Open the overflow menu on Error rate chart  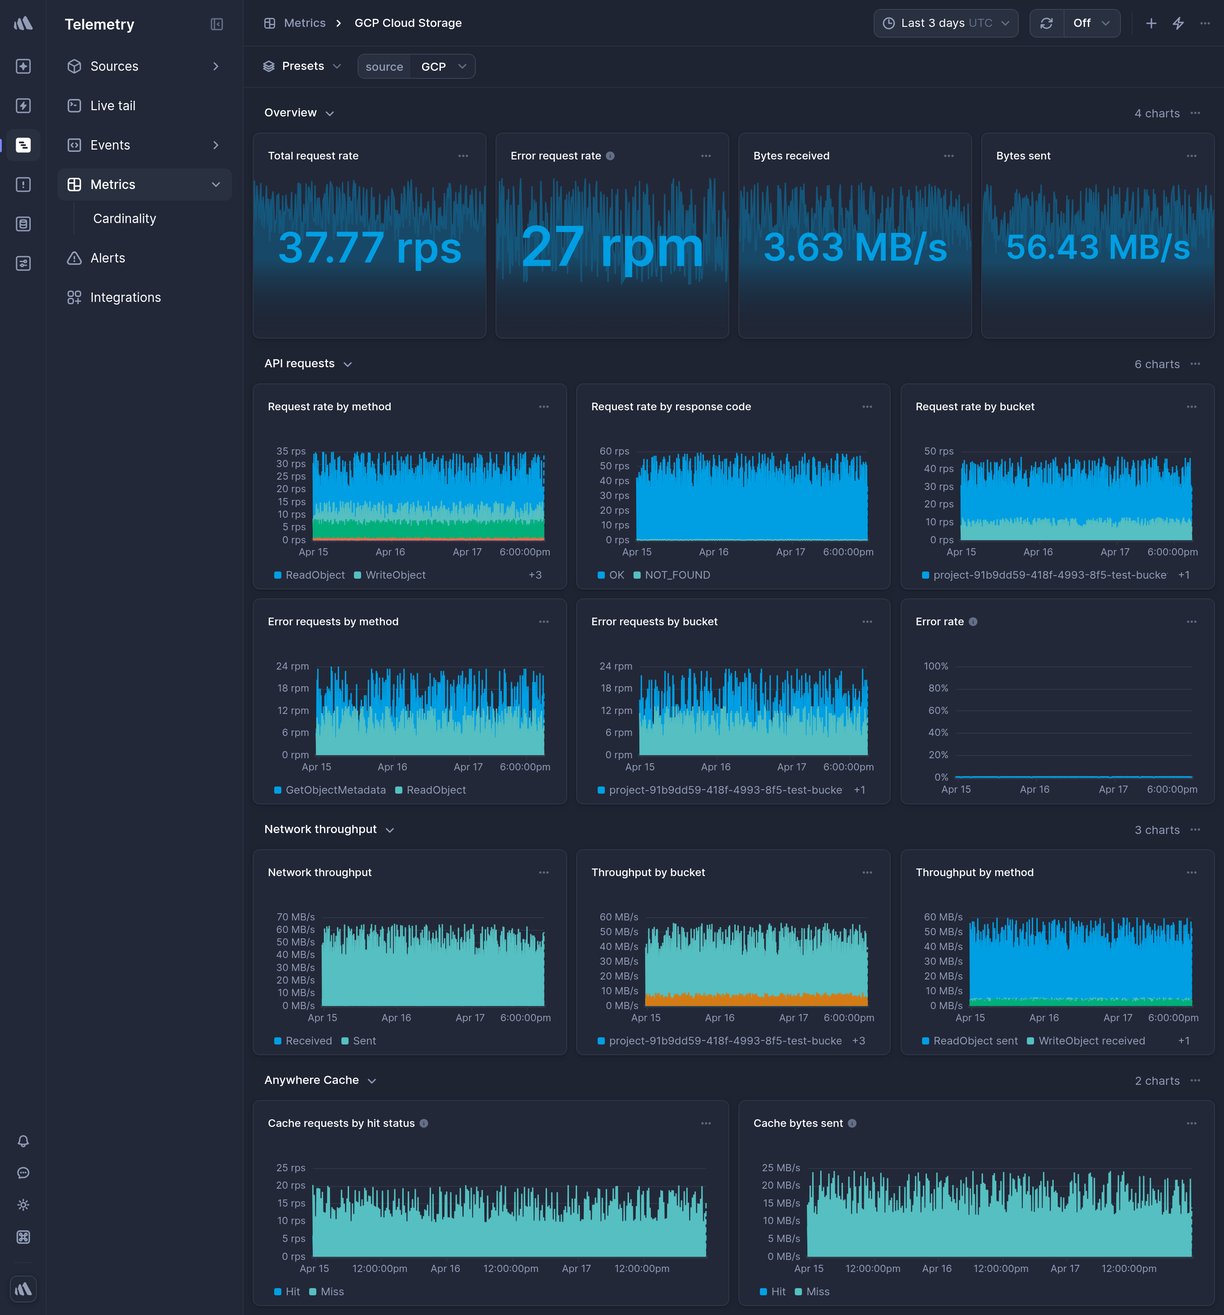click(x=1191, y=621)
